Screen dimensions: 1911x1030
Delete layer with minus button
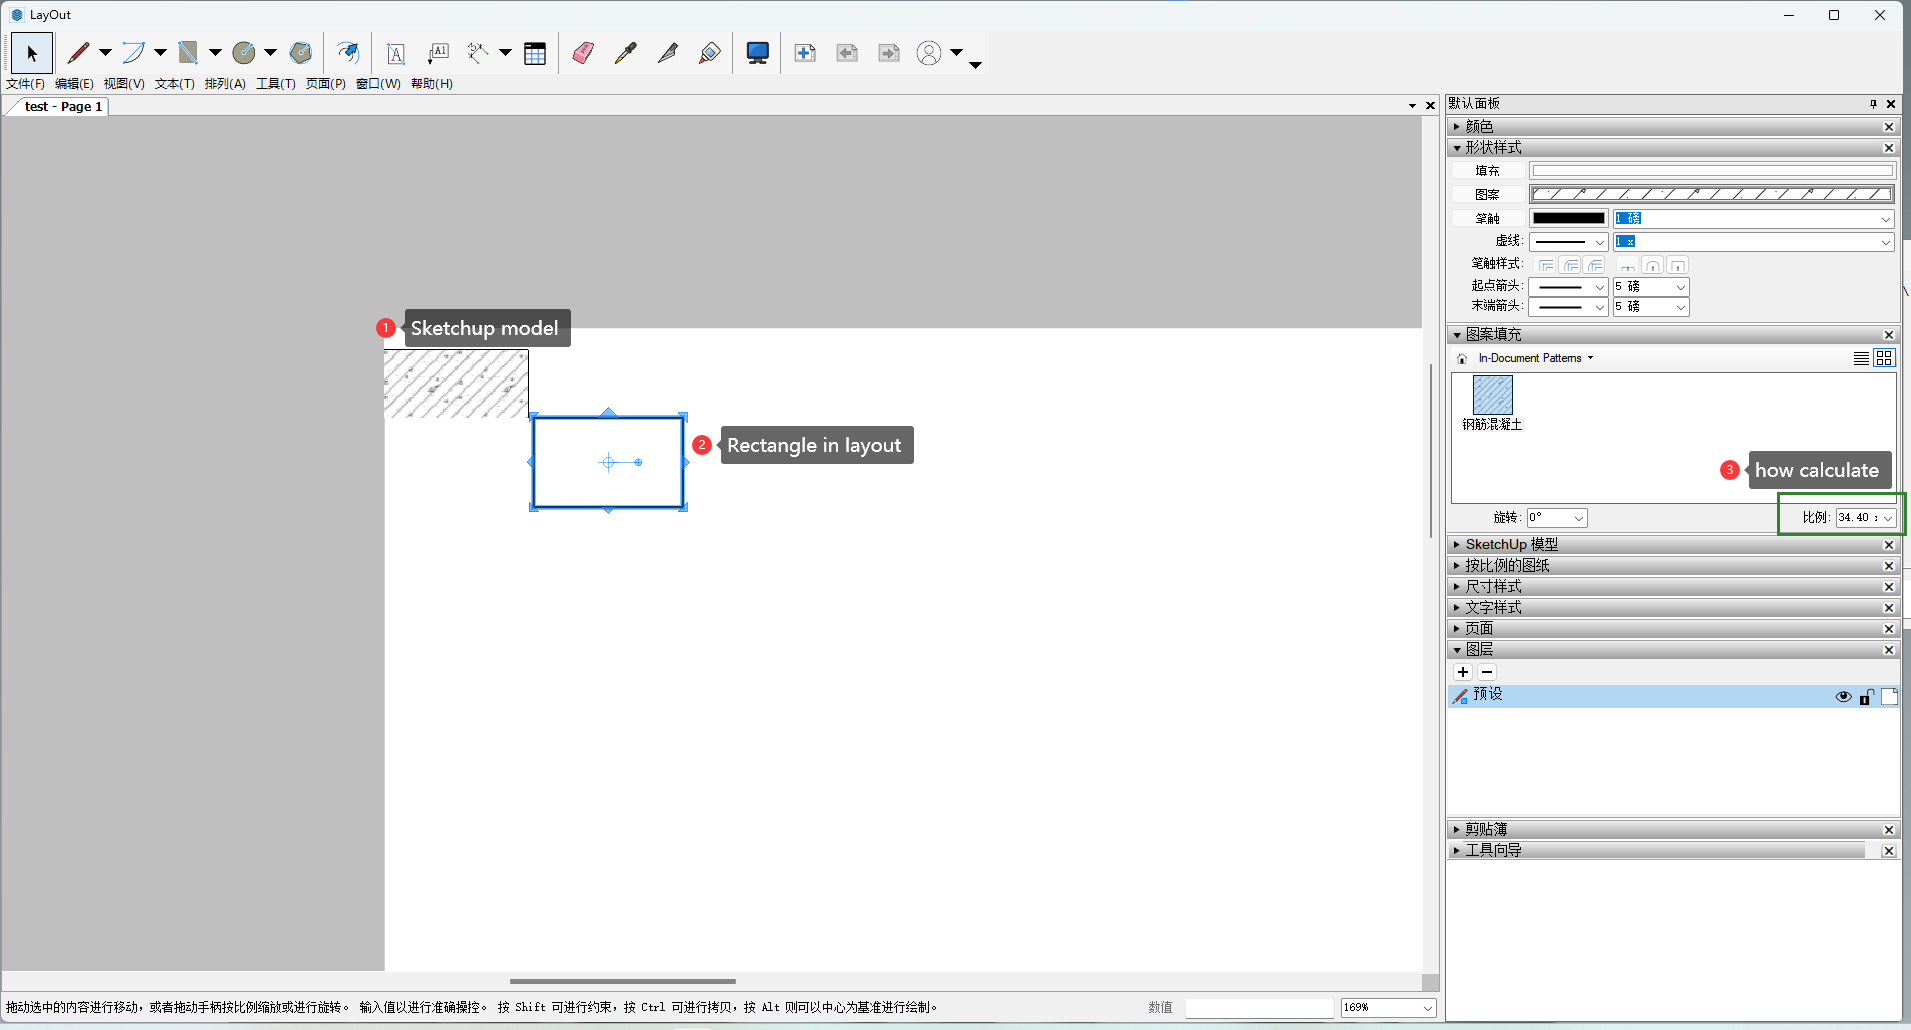pos(1487,672)
